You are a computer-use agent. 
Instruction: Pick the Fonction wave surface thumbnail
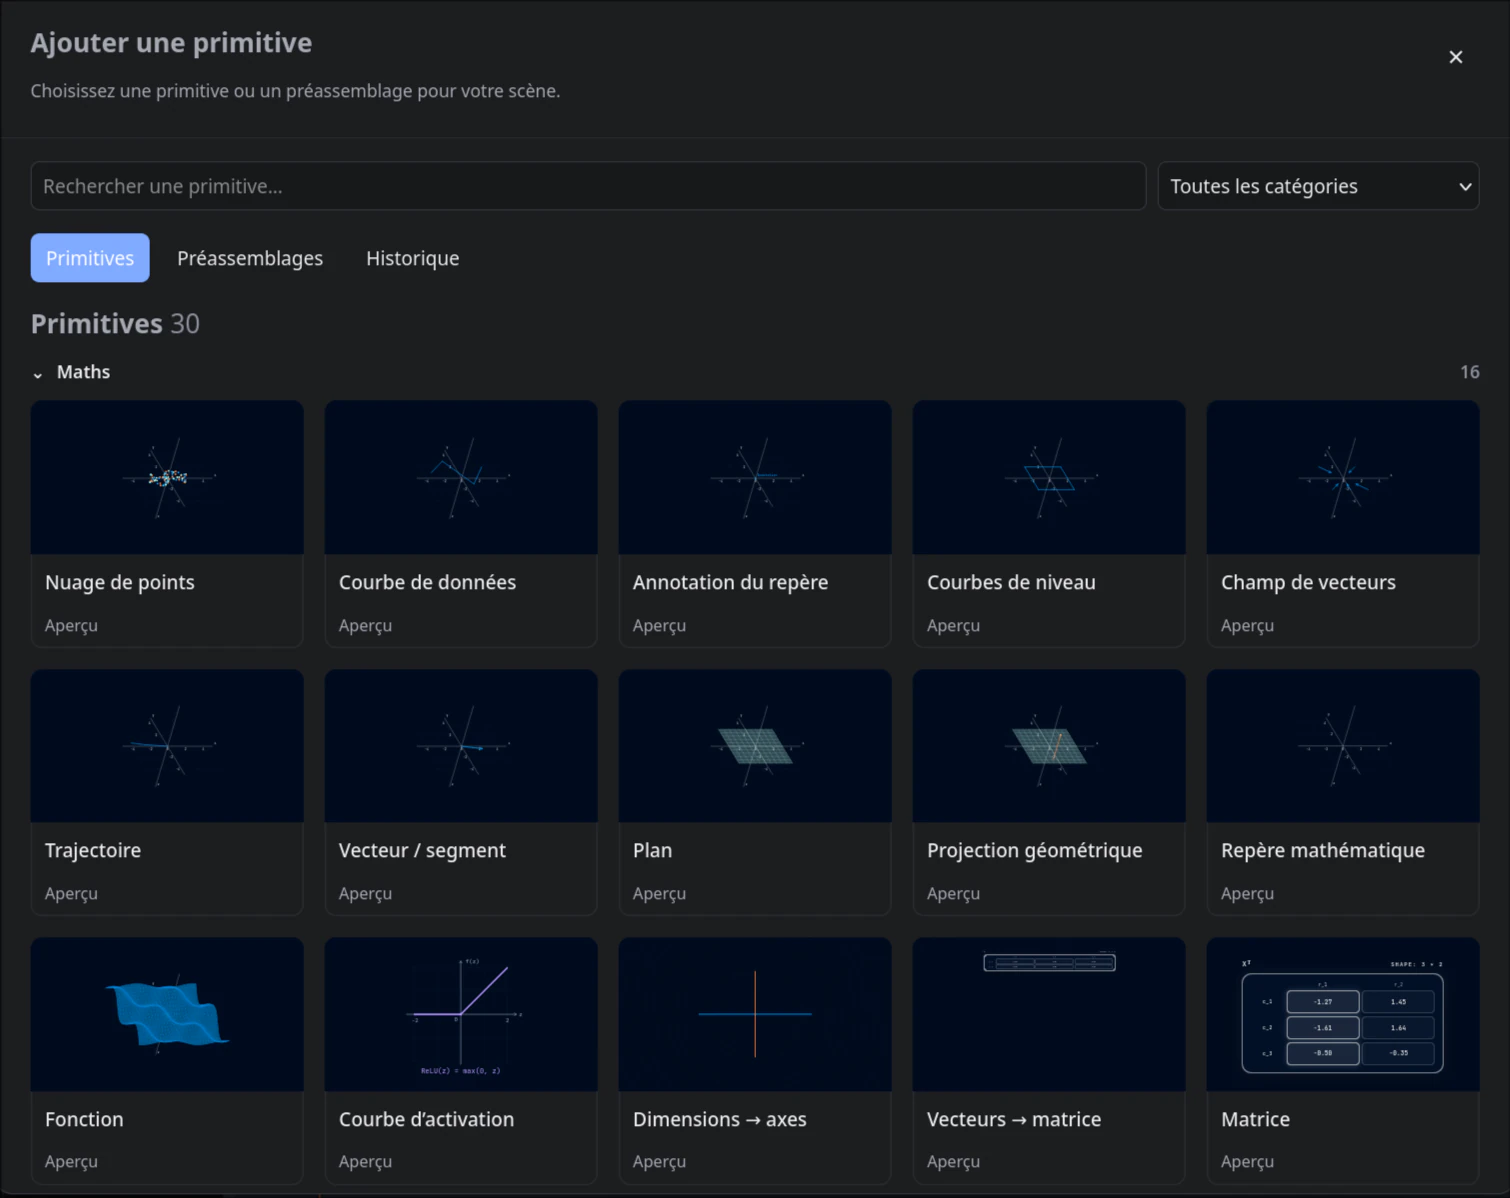(167, 1014)
